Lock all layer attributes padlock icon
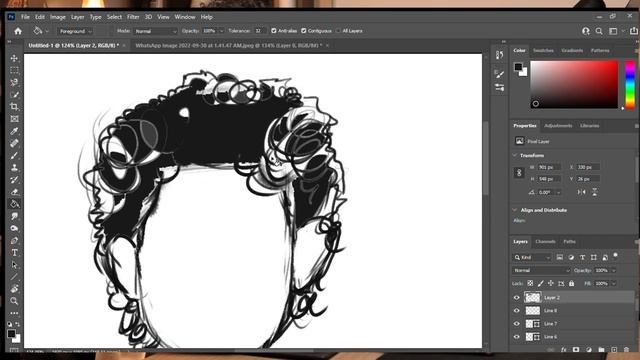 [571, 283]
